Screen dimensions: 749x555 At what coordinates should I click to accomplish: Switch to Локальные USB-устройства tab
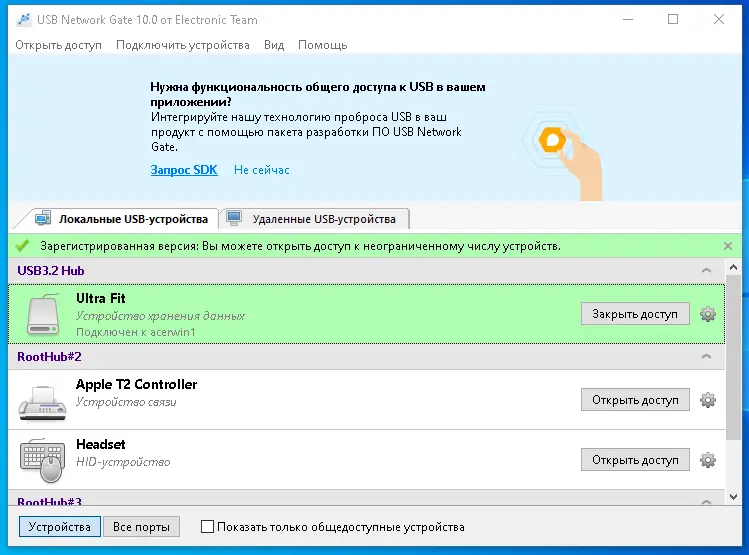coord(122,219)
